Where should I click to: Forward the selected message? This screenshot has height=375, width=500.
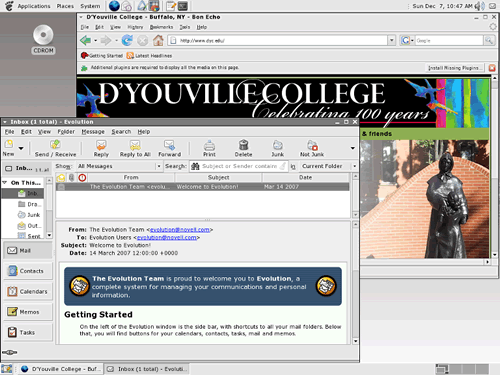pos(169,148)
